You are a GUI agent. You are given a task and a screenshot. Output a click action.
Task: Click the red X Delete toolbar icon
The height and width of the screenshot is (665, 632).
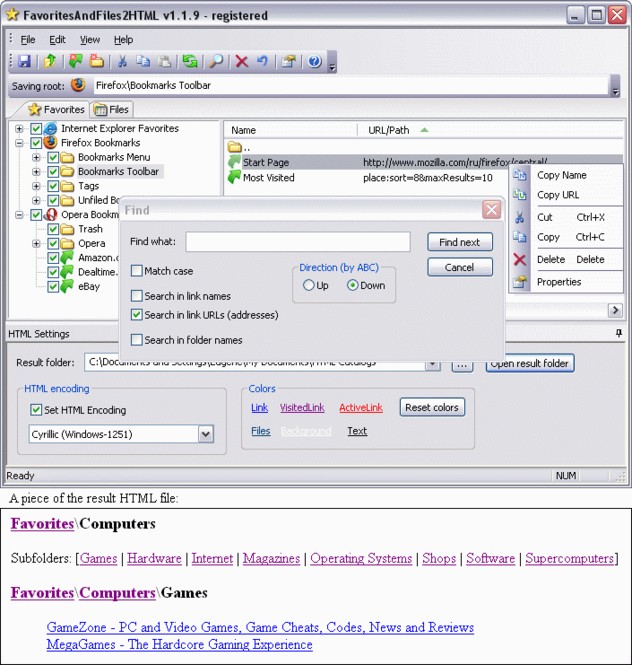[x=242, y=61]
